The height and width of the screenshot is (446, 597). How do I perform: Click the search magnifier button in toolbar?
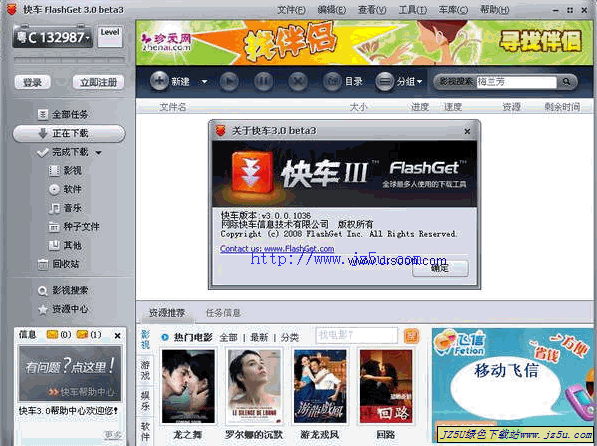(x=566, y=82)
